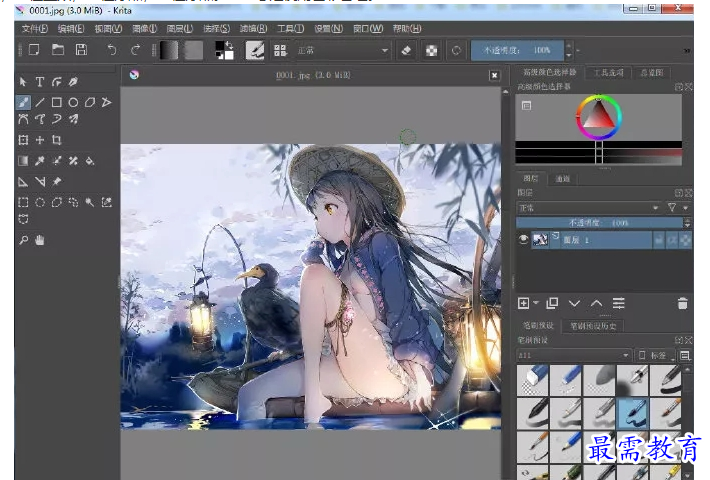
Task: Move layer up with the up chevron
Action: (x=596, y=303)
